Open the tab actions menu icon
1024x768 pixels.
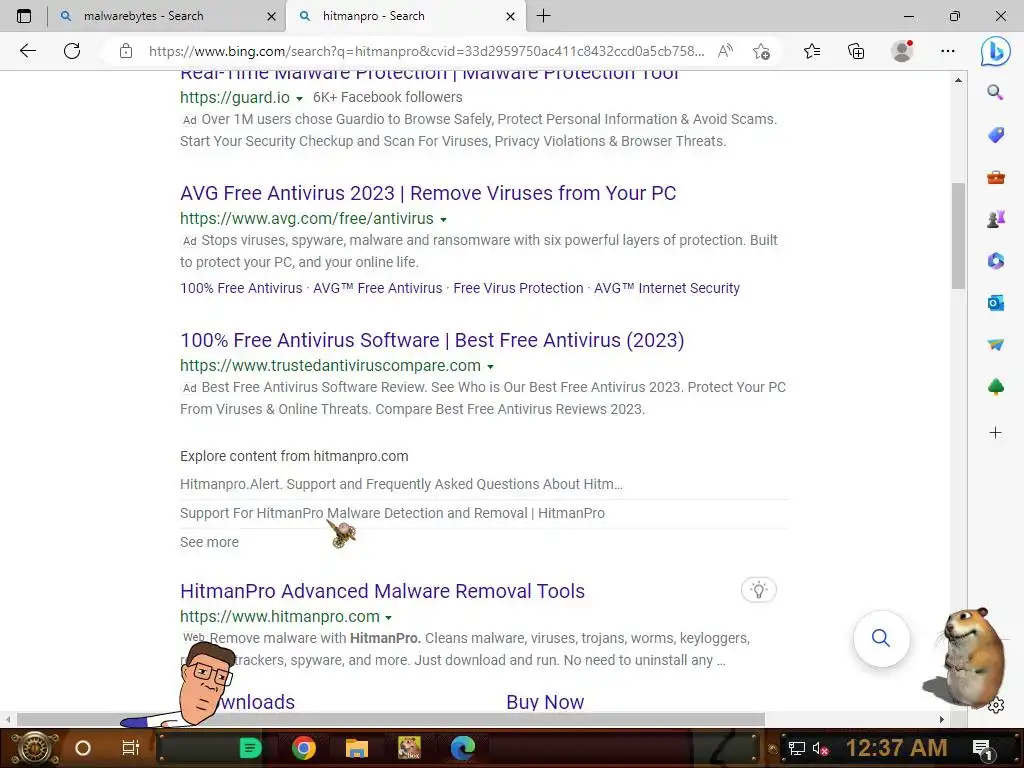(x=24, y=16)
